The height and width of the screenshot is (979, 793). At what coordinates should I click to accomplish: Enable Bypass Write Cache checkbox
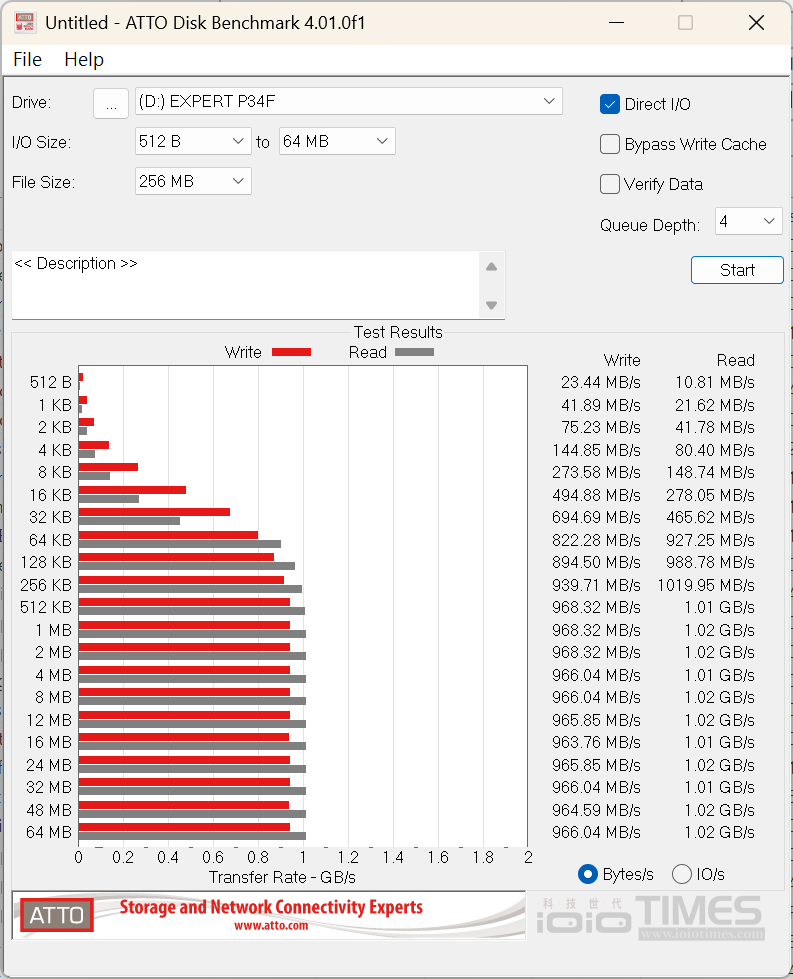[610, 144]
